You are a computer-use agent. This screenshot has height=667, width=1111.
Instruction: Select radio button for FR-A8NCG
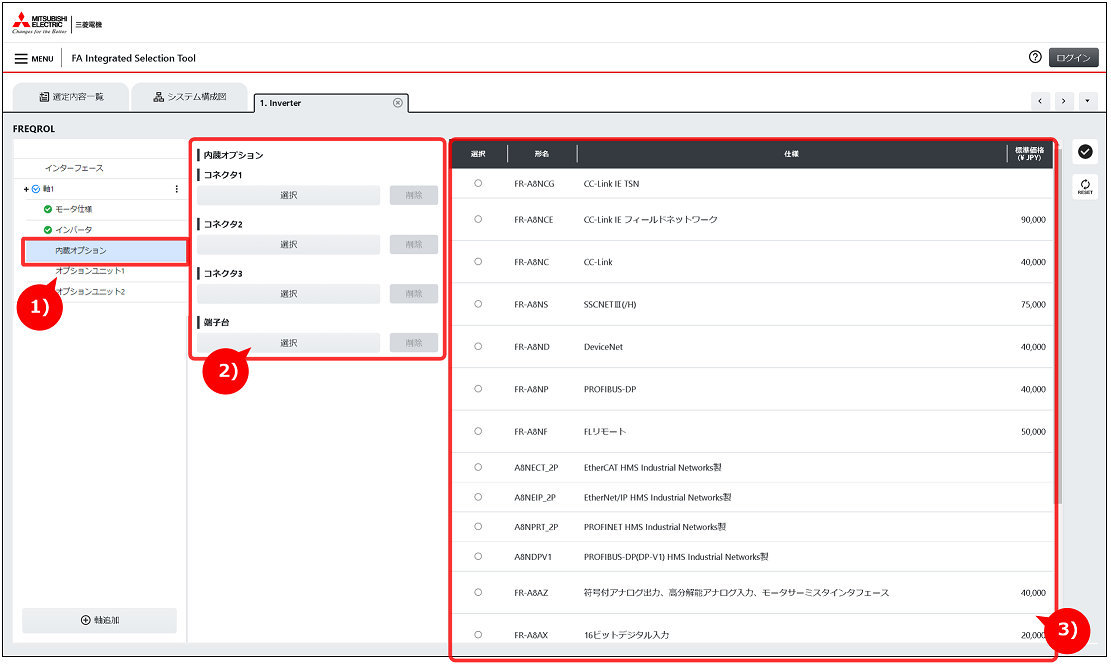478,184
